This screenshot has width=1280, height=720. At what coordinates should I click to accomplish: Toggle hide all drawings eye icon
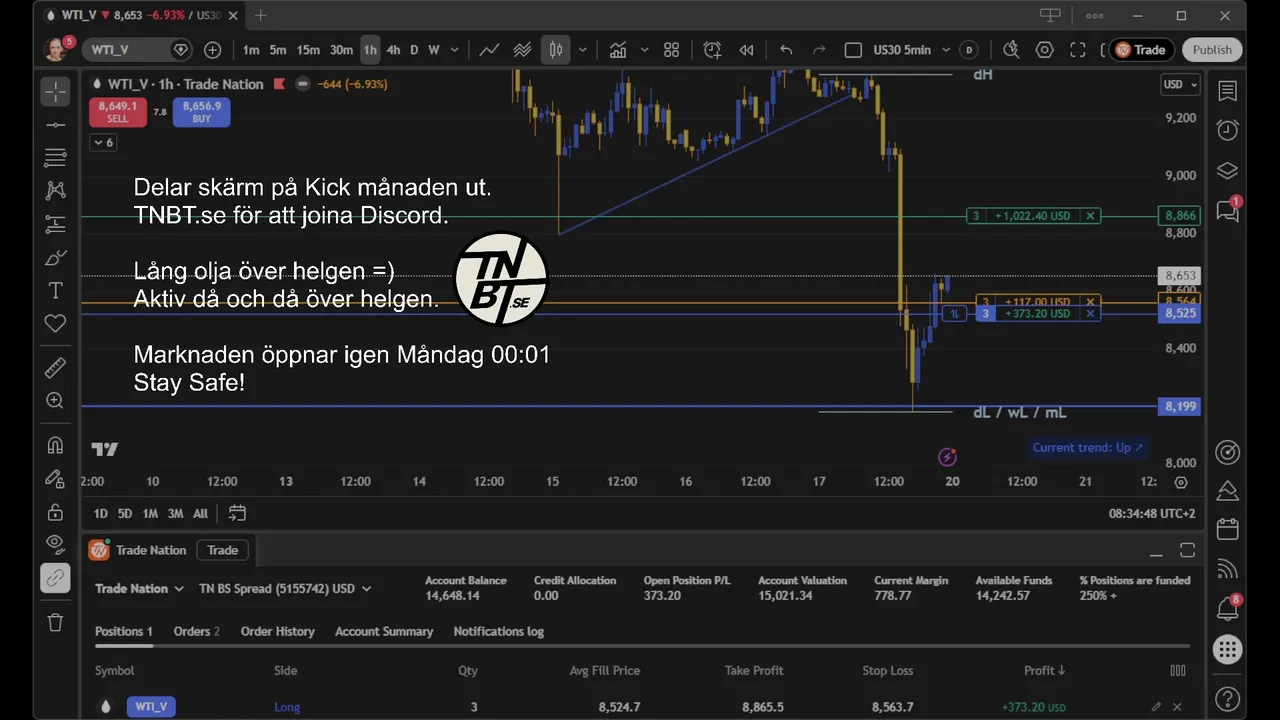[x=55, y=544]
